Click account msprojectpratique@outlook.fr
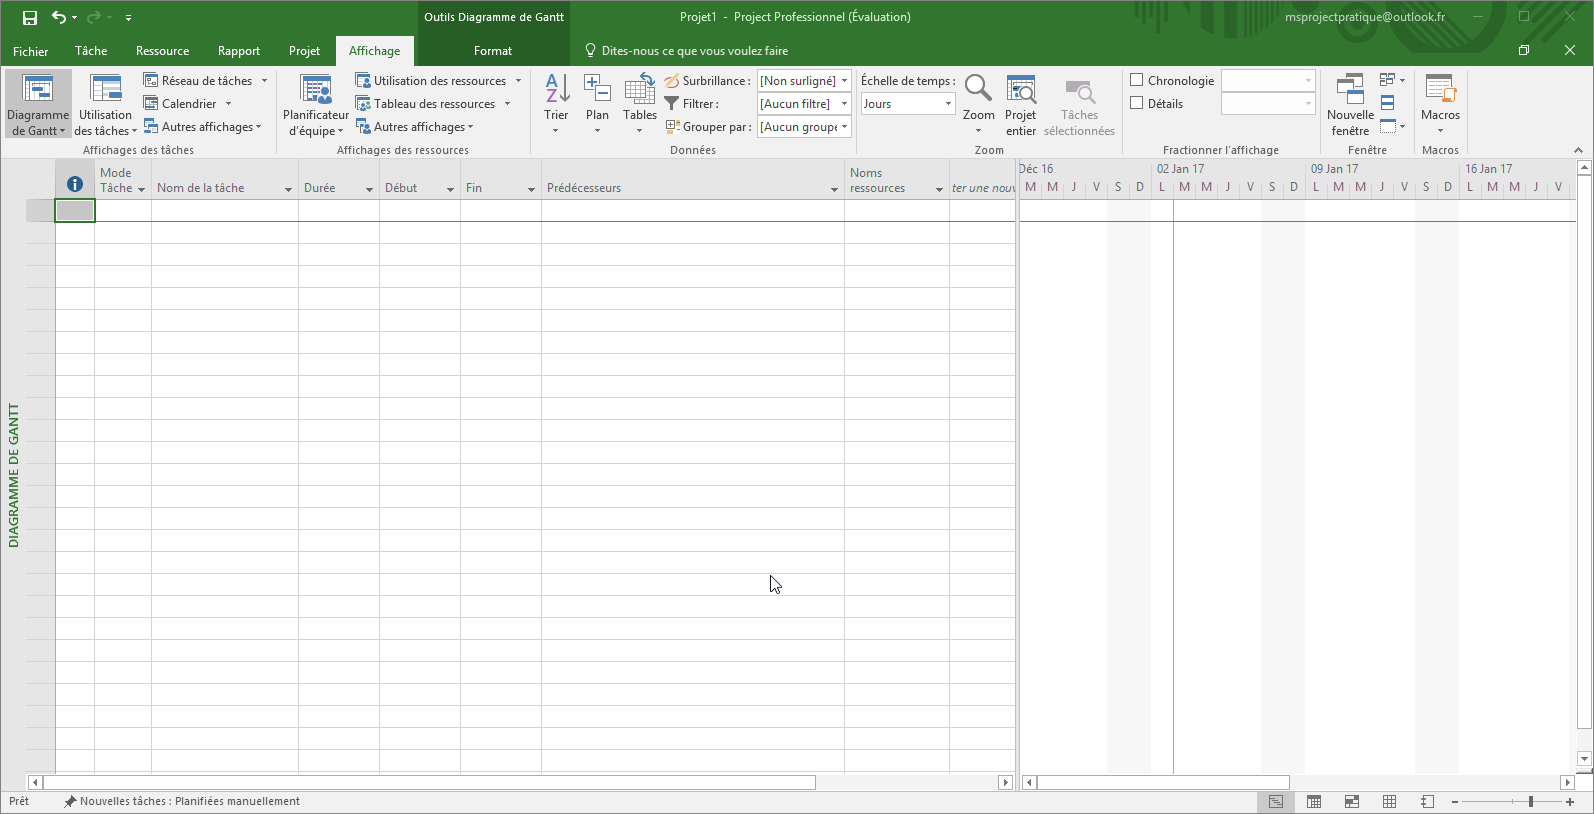 pos(1365,17)
